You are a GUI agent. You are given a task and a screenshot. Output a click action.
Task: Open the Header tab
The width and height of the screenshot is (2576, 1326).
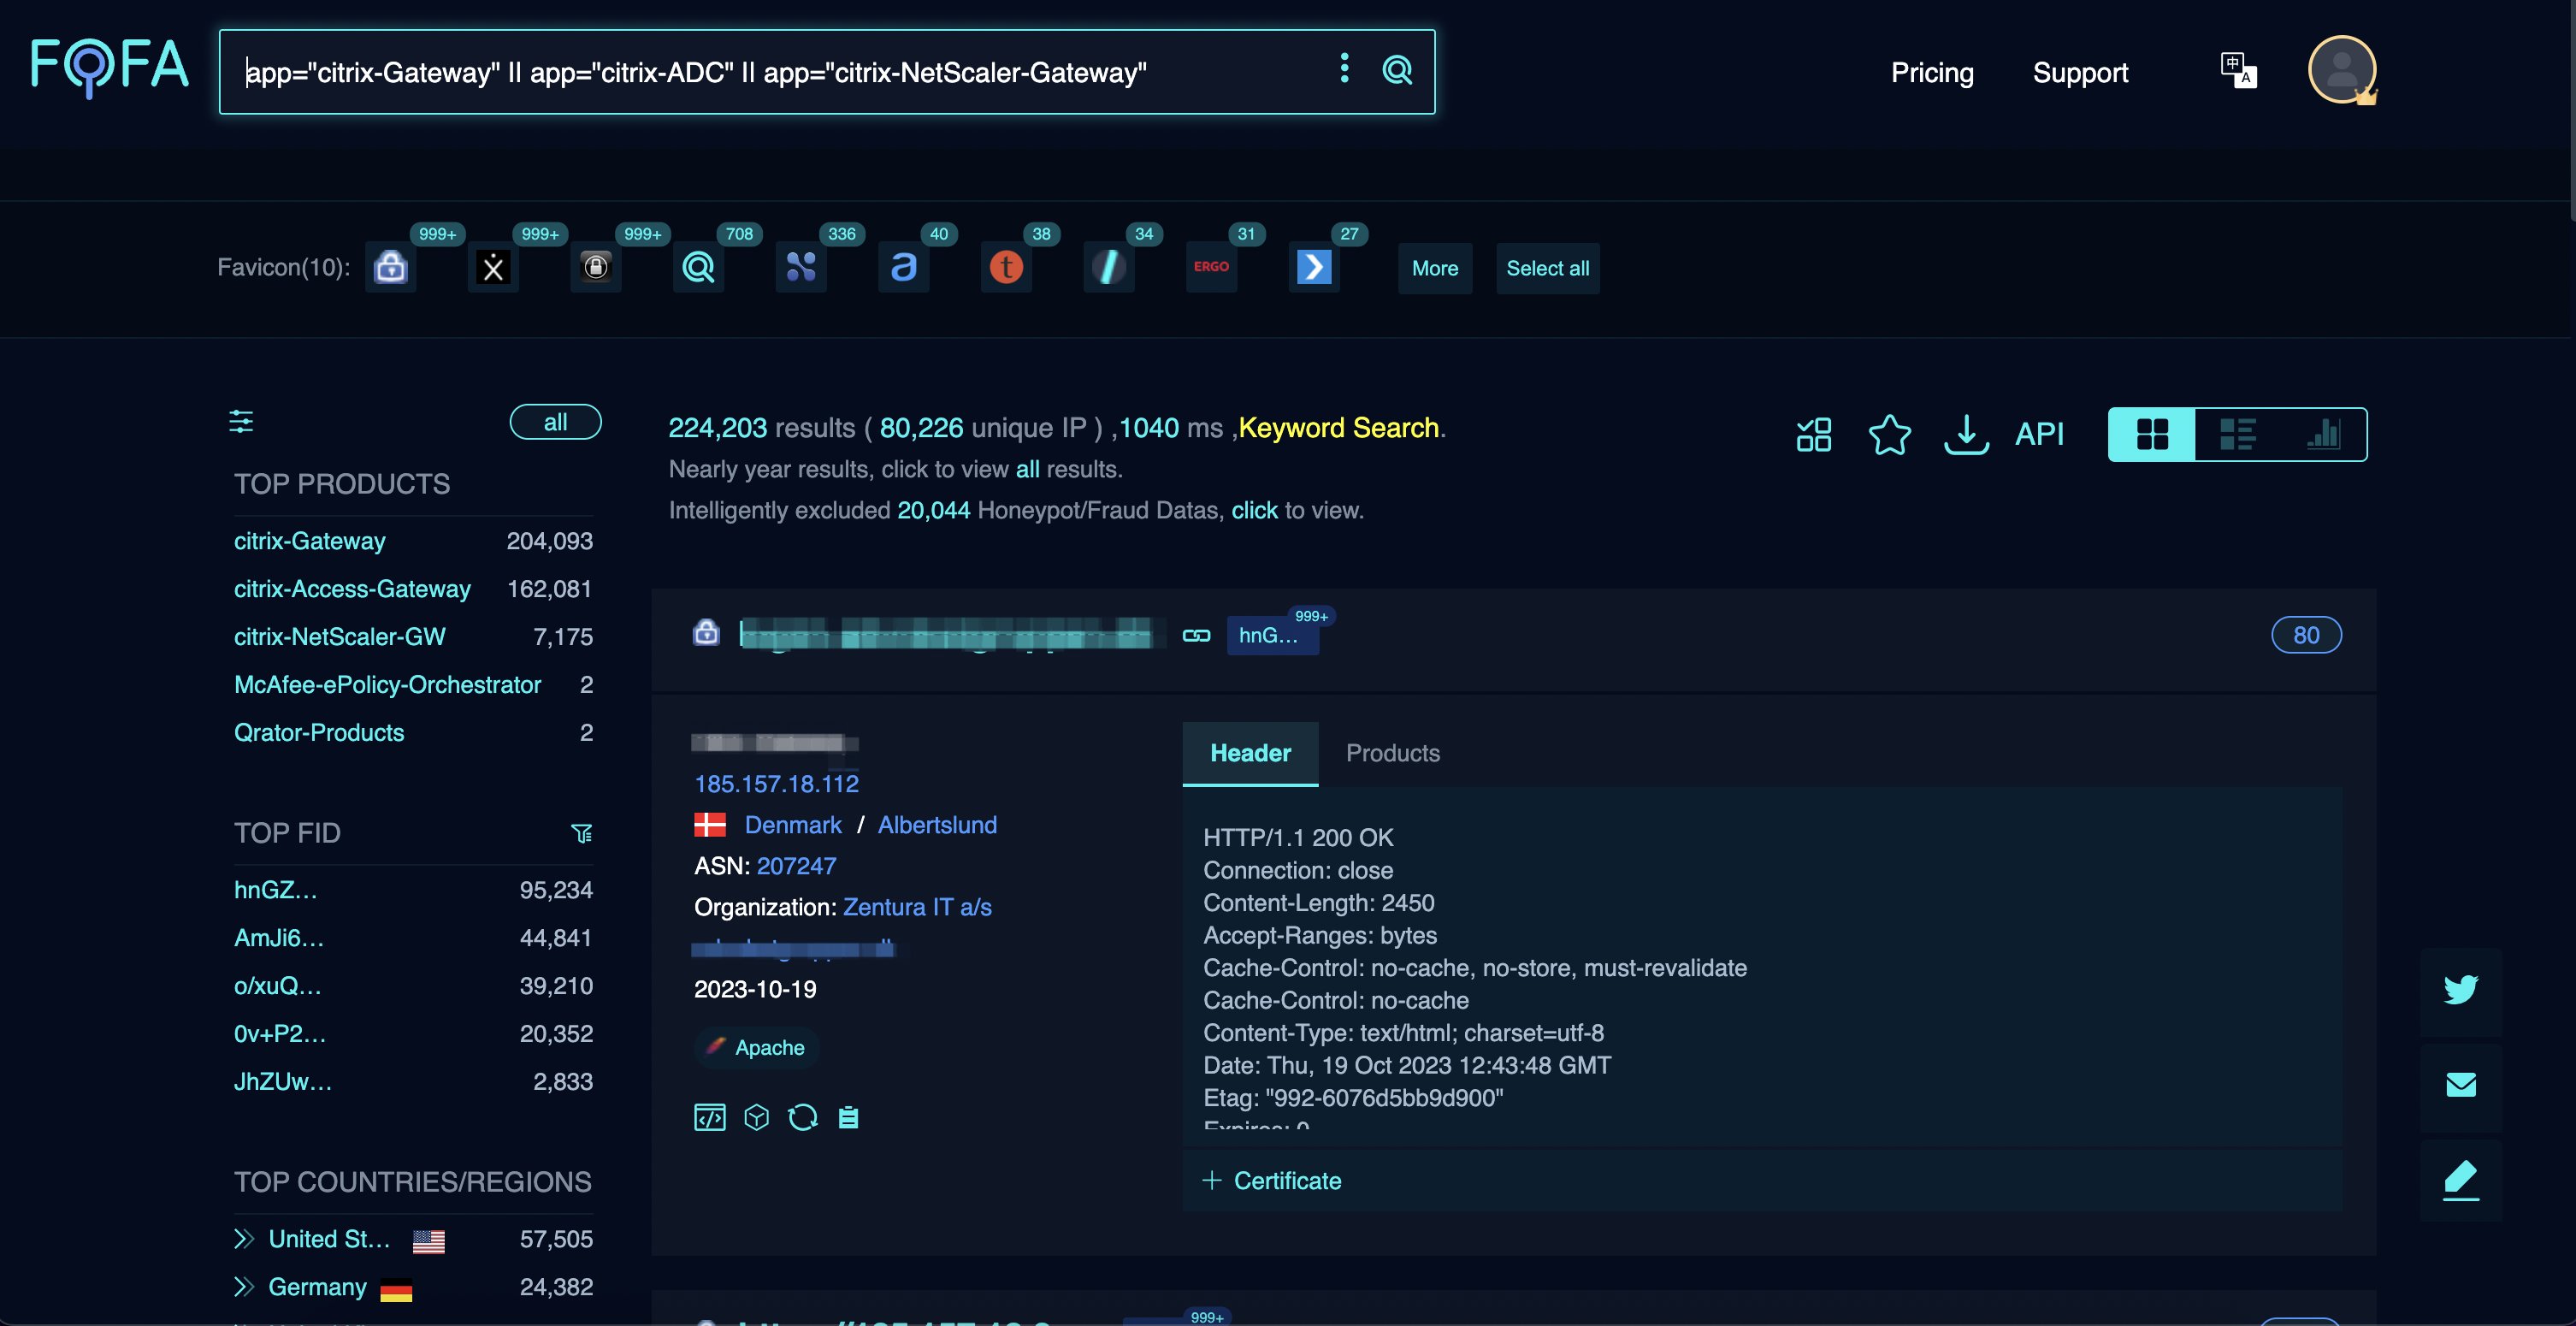point(1250,753)
